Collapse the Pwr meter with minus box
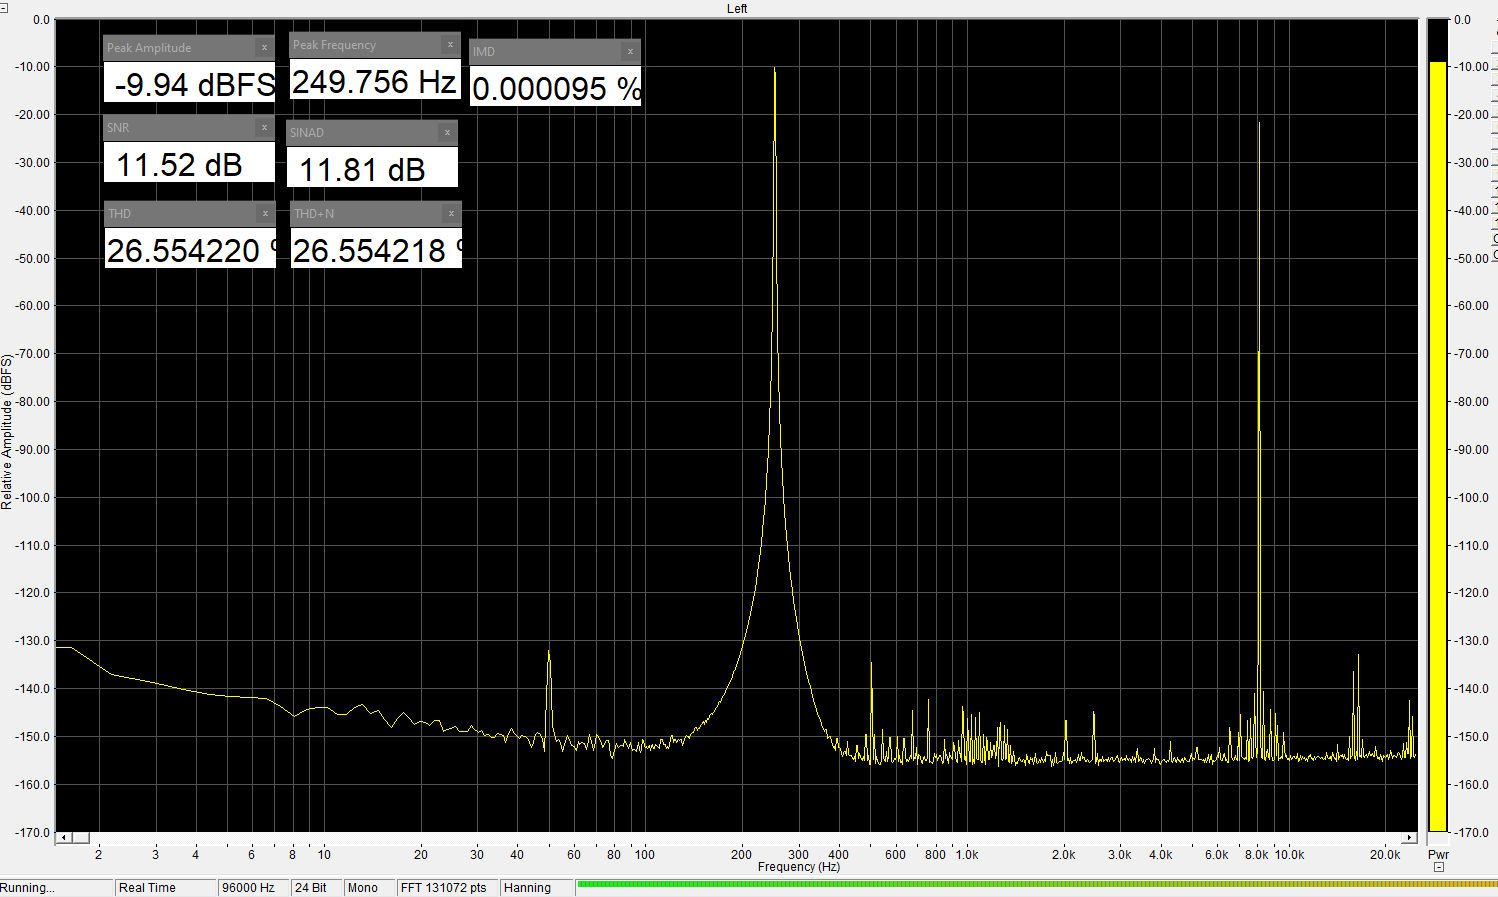This screenshot has height=897, width=1498. pos(1438,867)
